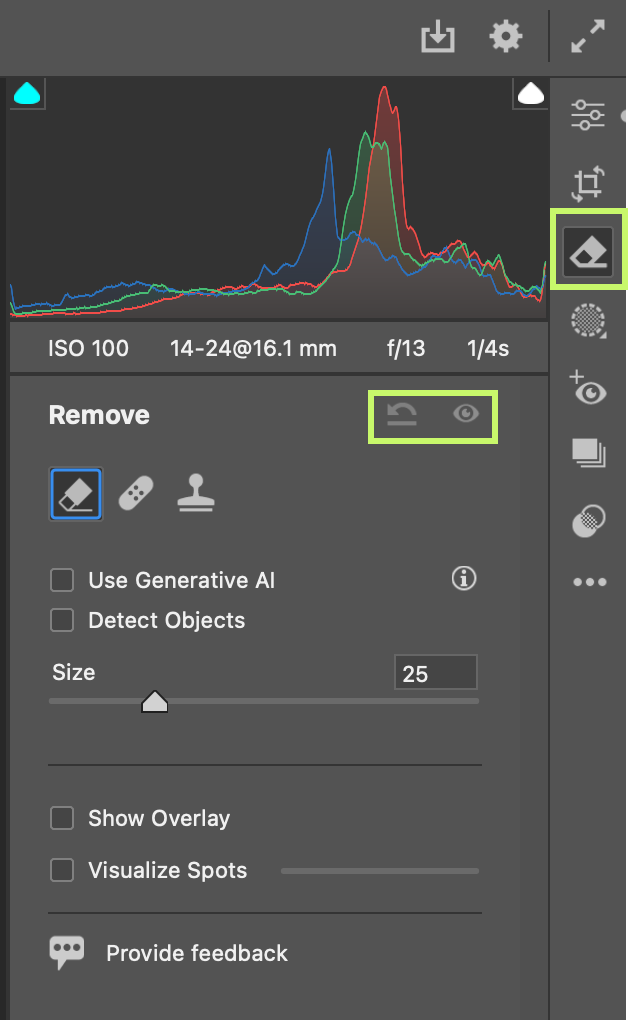Click the reset Remove edits arrow
The width and height of the screenshot is (628, 1020).
[x=402, y=414]
